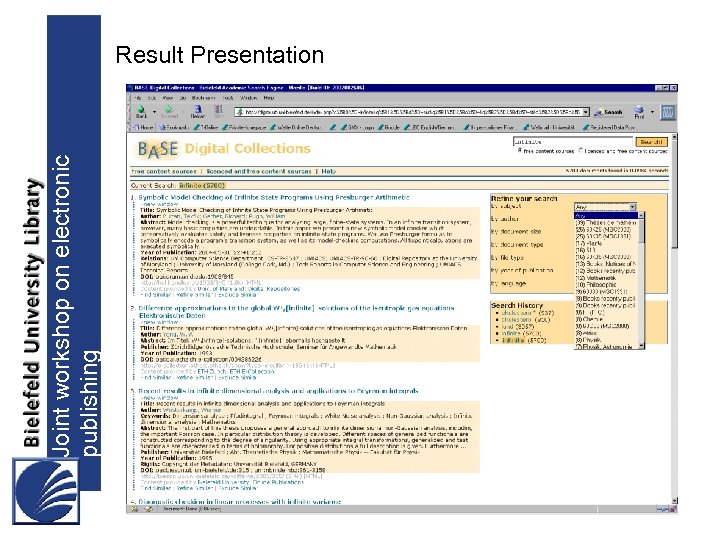The height and width of the screenshot is (540, 720).
Task: Select 'Philosophie' entry in subject dropdown list
Action: click(x=606, y=285)
